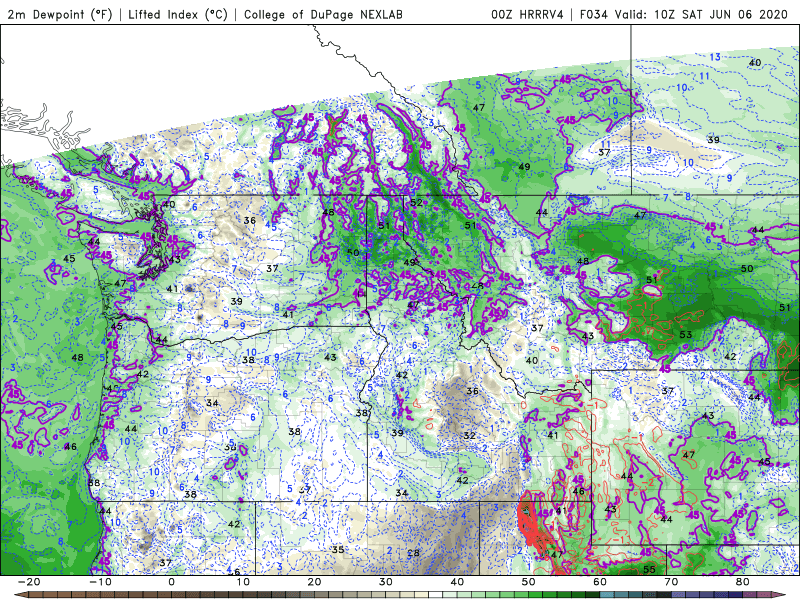
Task: Click the '00Z HRRRV4' model run label
Action: pos(527,14)
